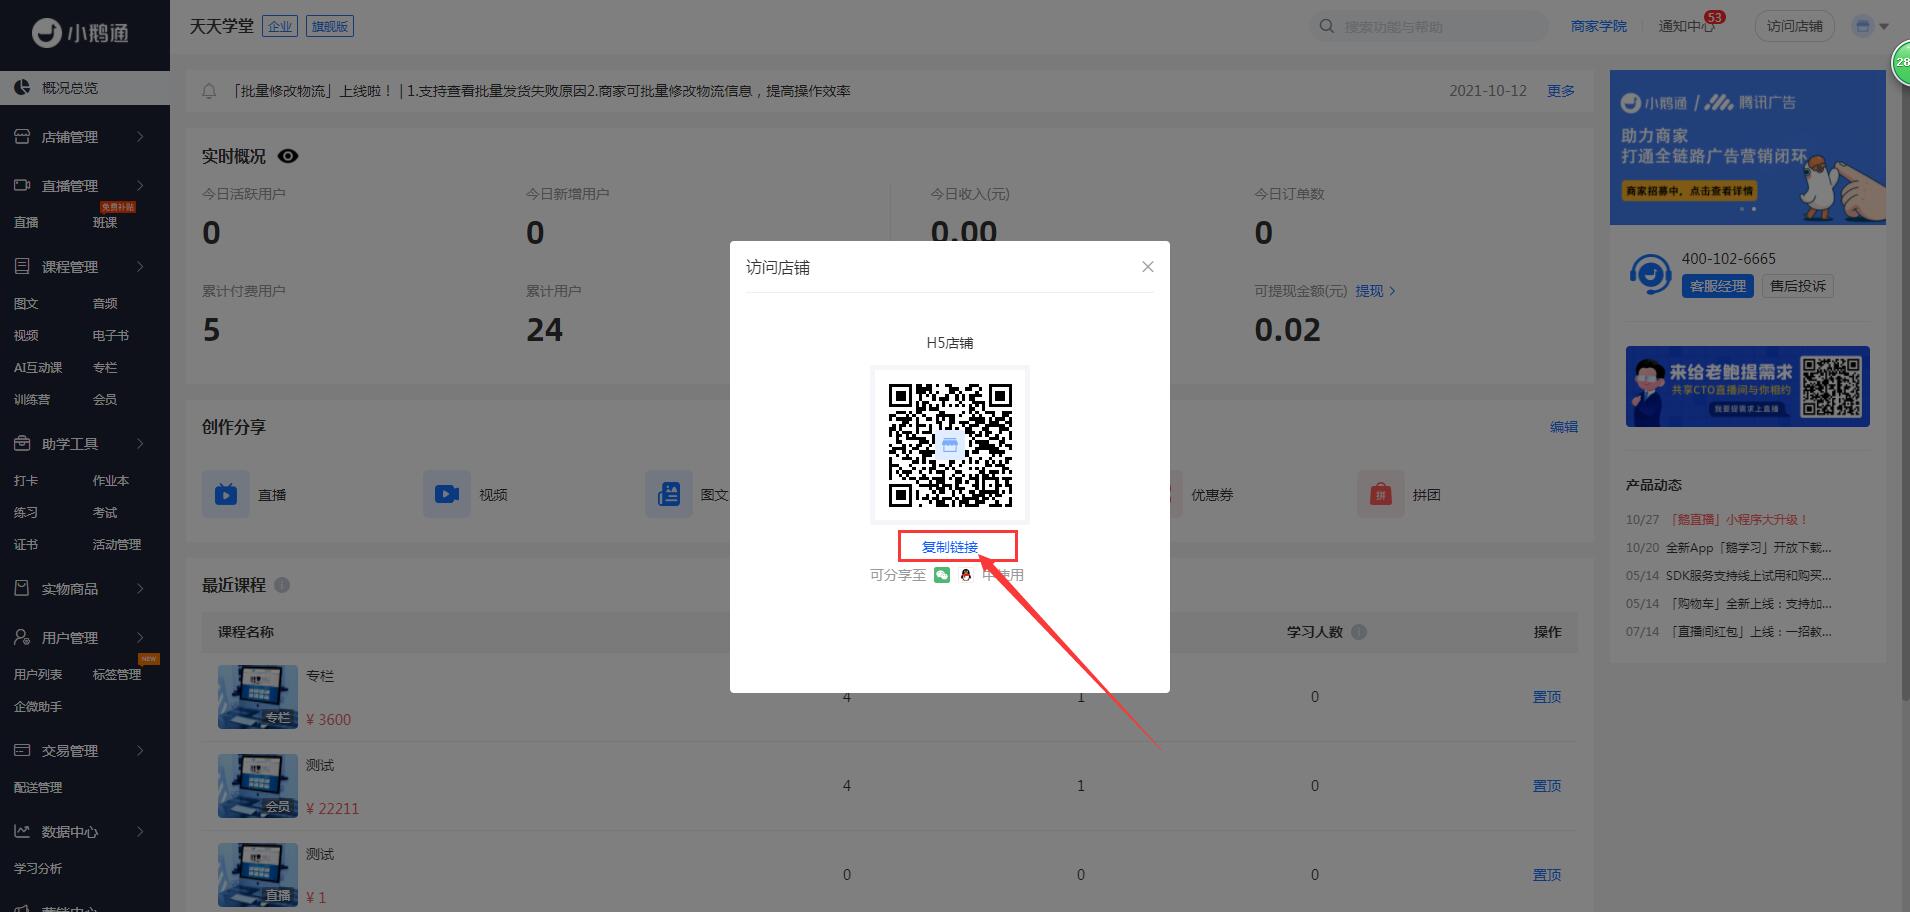Open 用户列表 in the sidebar
1910x912 pixels.
[x=38, y=675]
